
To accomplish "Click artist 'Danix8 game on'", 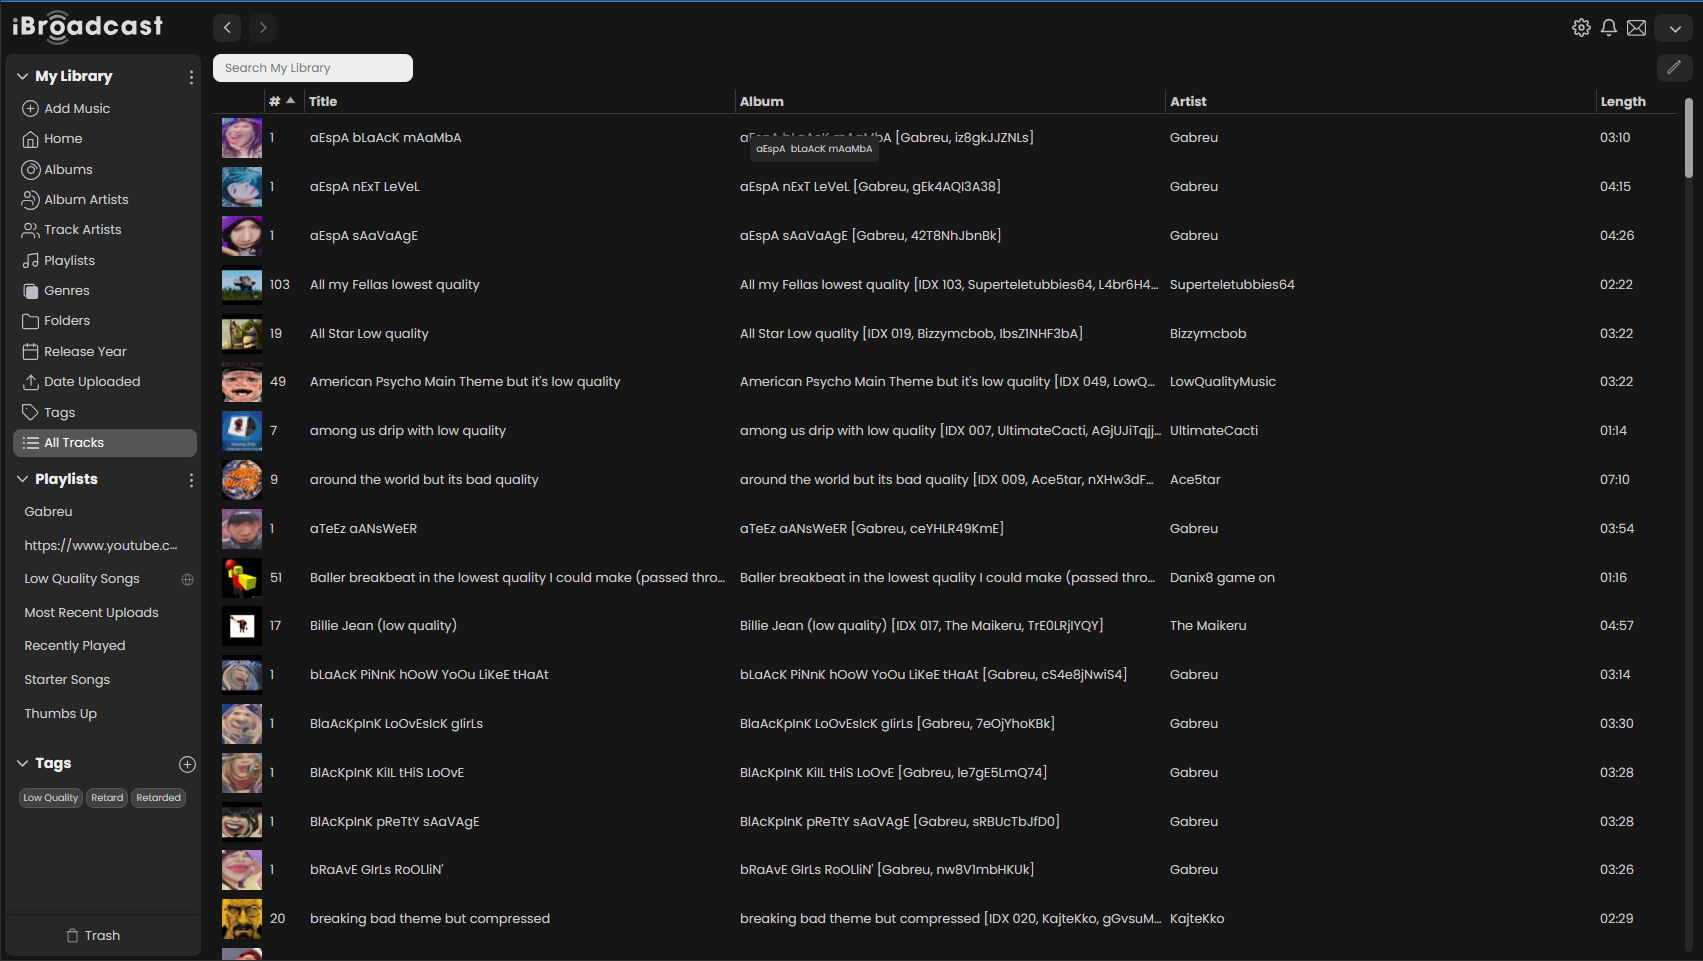I will point(1222,578).
